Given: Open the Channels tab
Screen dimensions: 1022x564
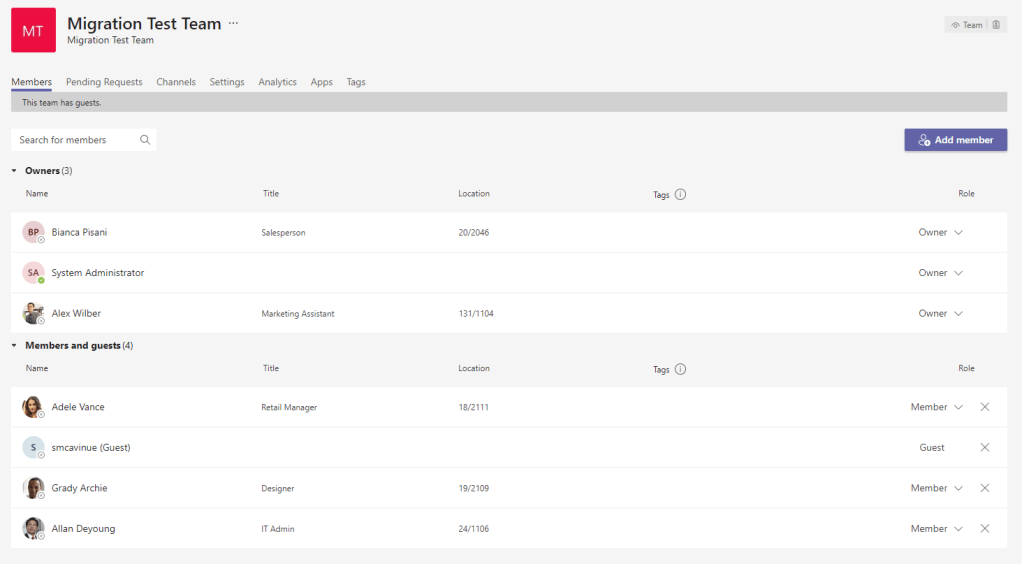Looking at the screenshot, I should point(176,82).
